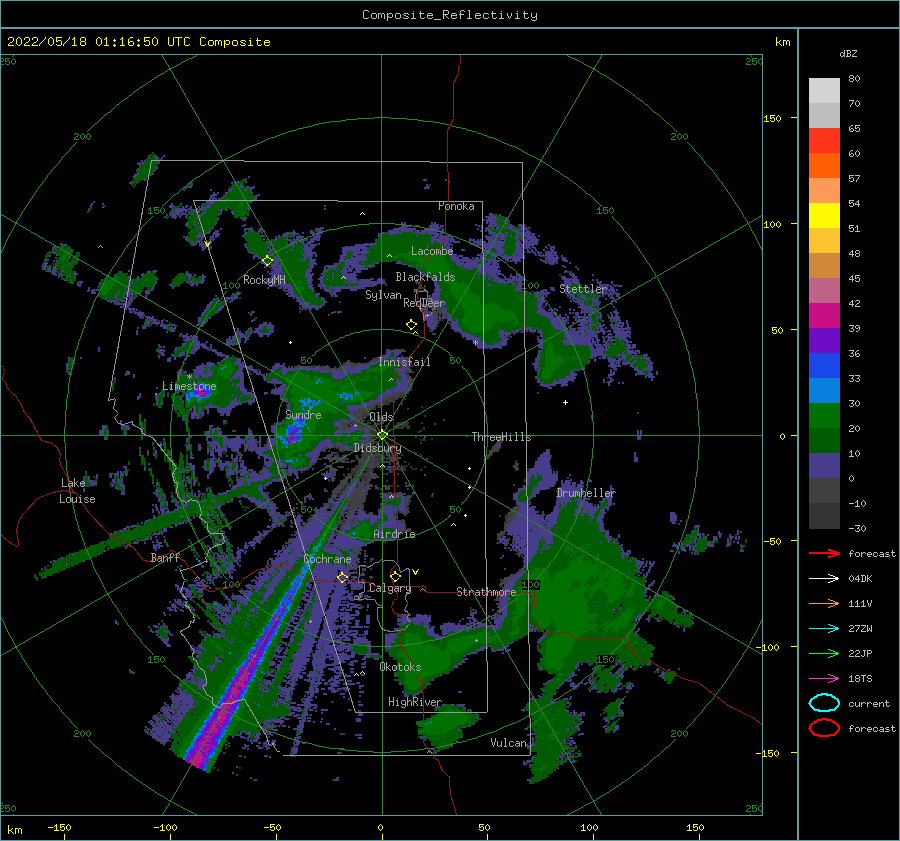
Task: Select the purple 36-39 dBZ color swatch
Action: (x=824, y=340)
